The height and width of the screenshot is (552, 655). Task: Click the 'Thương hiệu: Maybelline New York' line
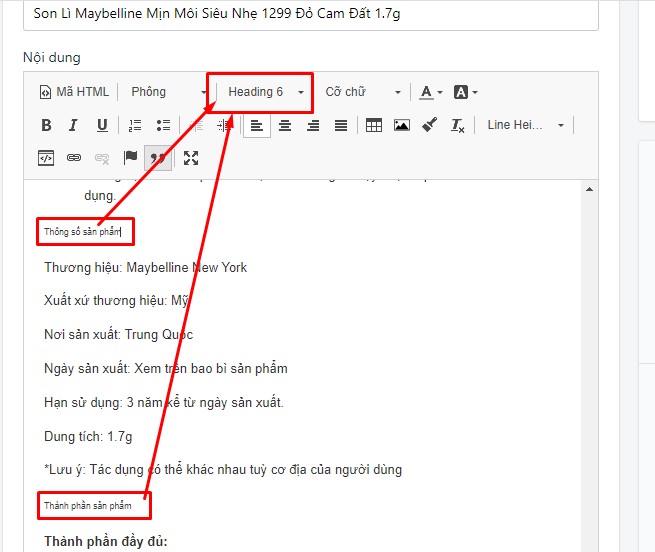145,267
